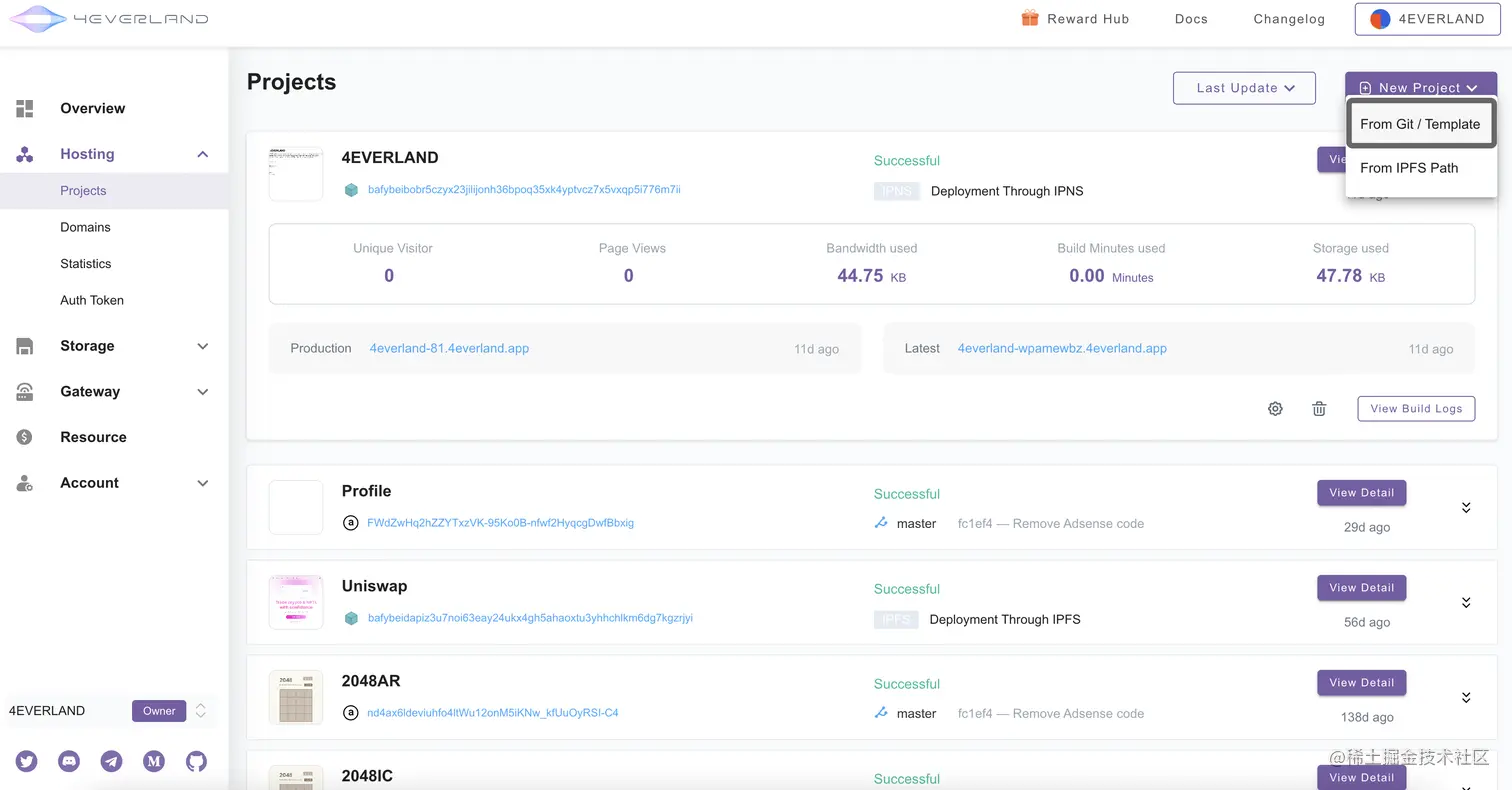Image resolution: width=1512 pixels, height=790 pixels.
Task: Open production link 4everland-81.4everland.app
Action: point(449,348)
